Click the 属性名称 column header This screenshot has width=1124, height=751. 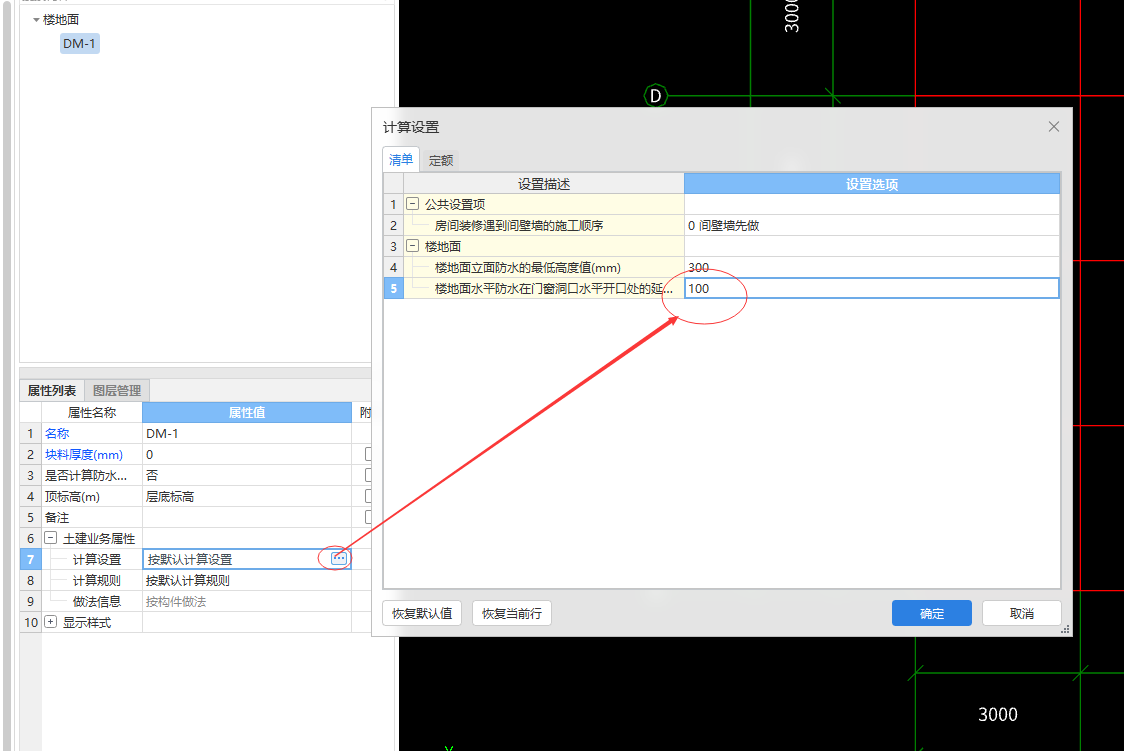click(92, 413)
